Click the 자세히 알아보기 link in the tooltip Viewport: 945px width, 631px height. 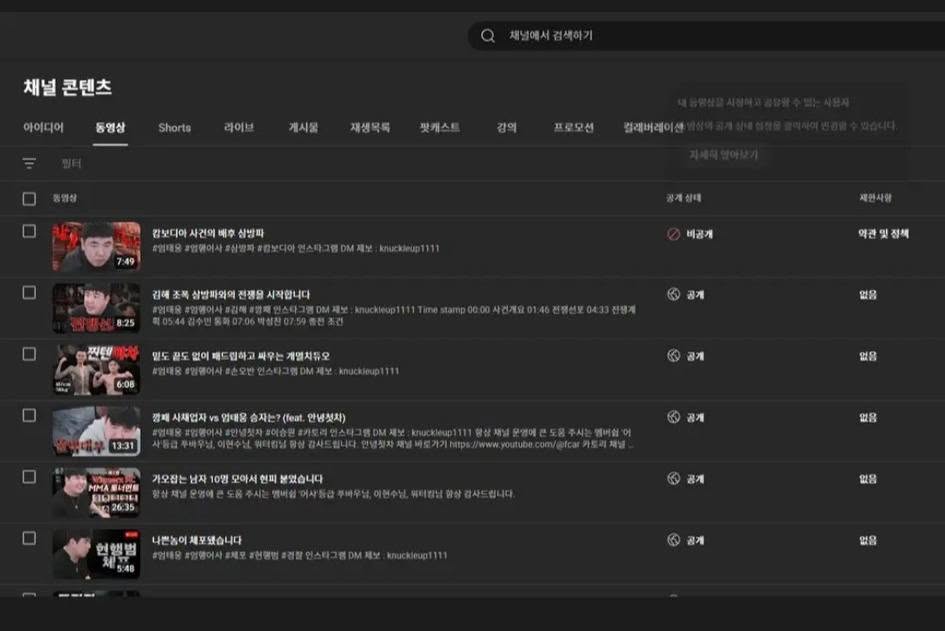click(723, 155)
